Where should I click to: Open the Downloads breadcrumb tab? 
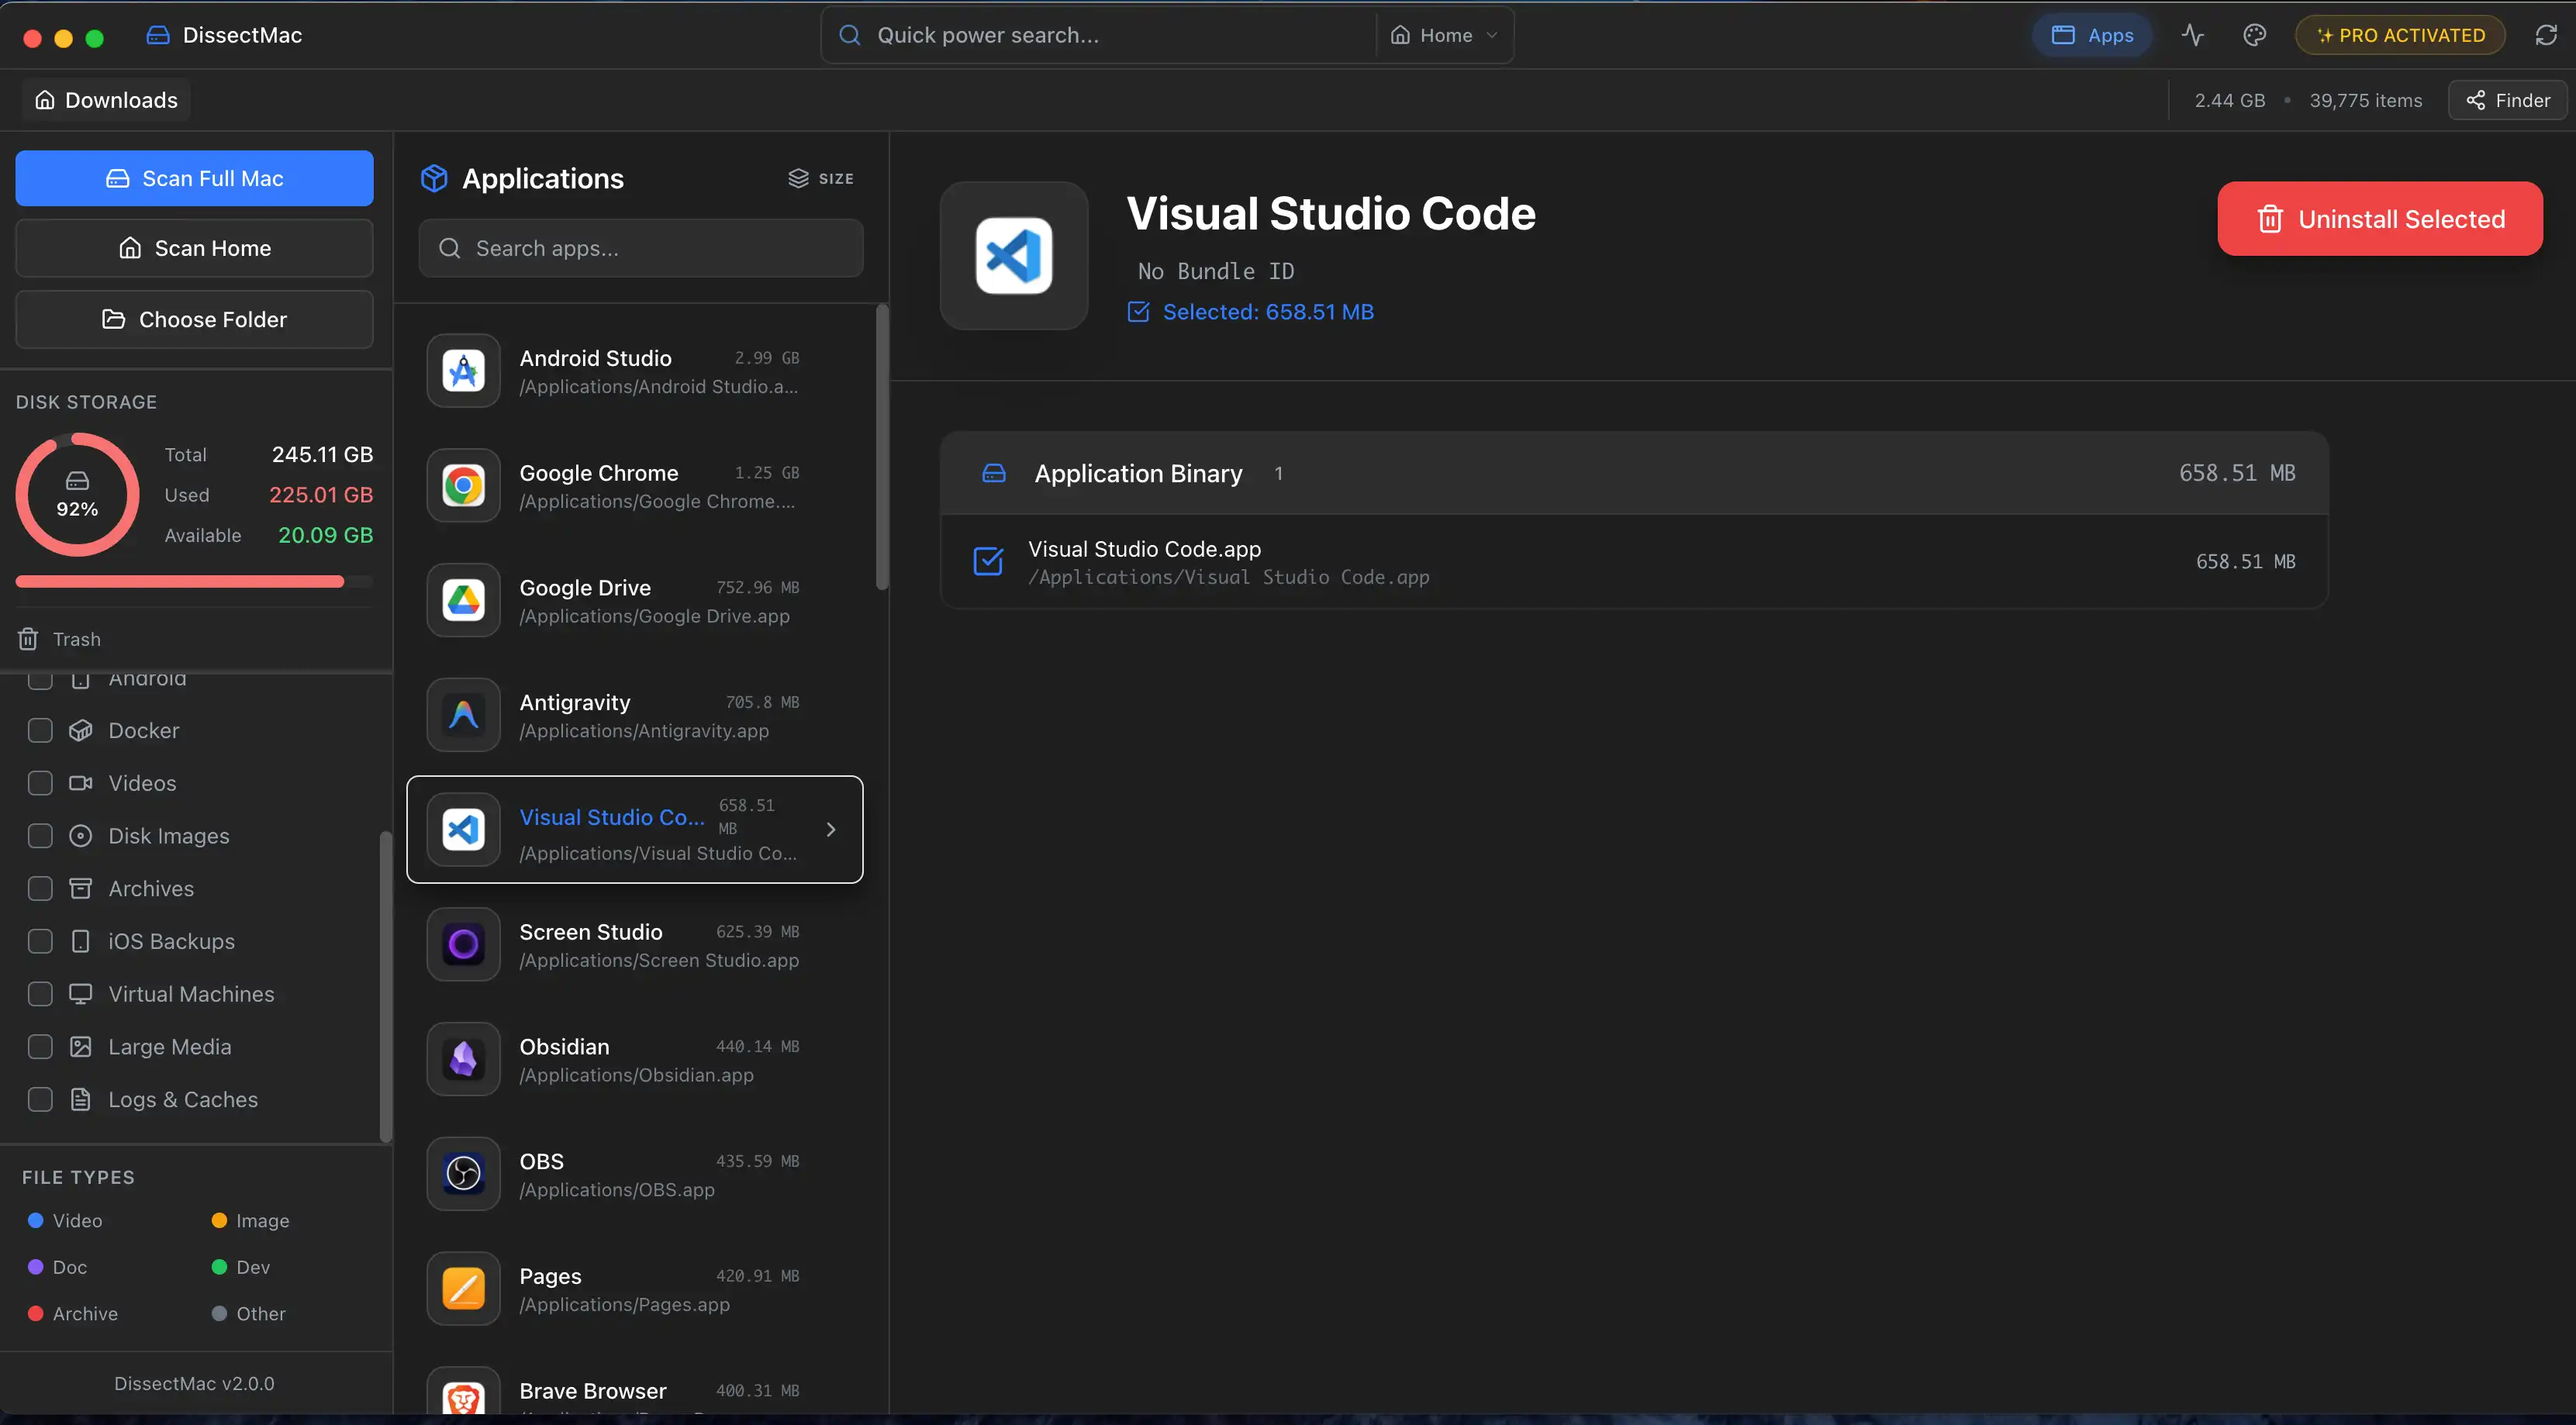tap(106, 100)
